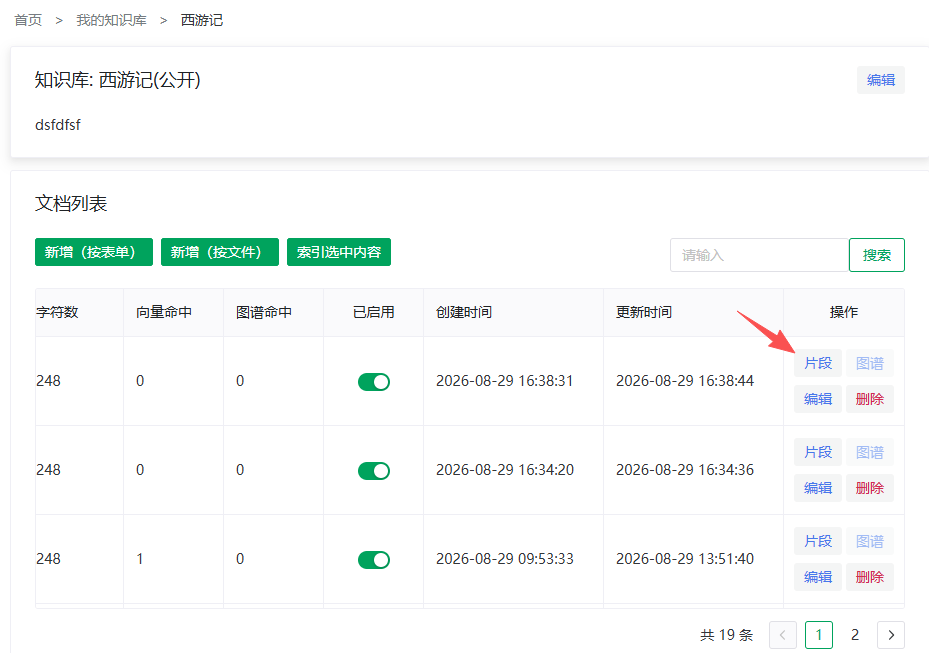This screenshot has height=653, width=929.
Task: Click next page arrow in pagination
Action: tap(890, 635)
